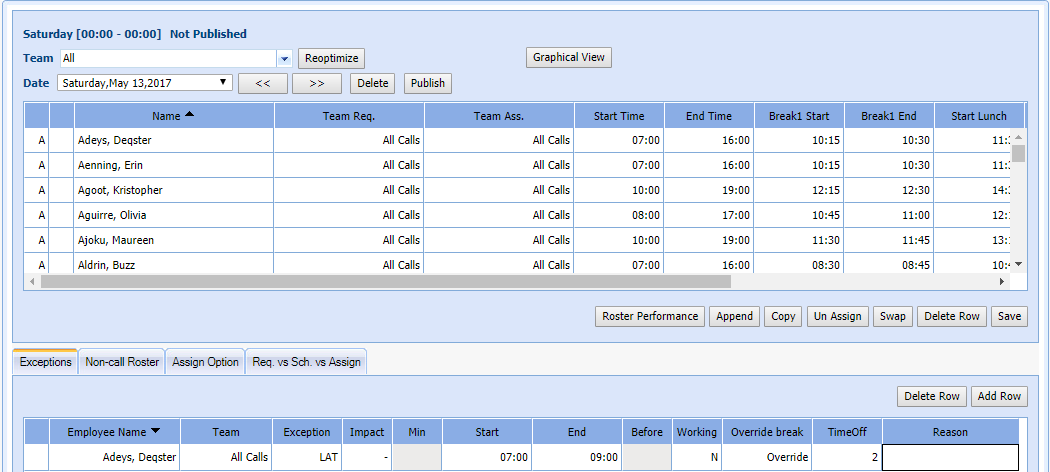This screenshot has height=472, width=1050.
Task: Open the Graphical View
Action: point(568,58)
